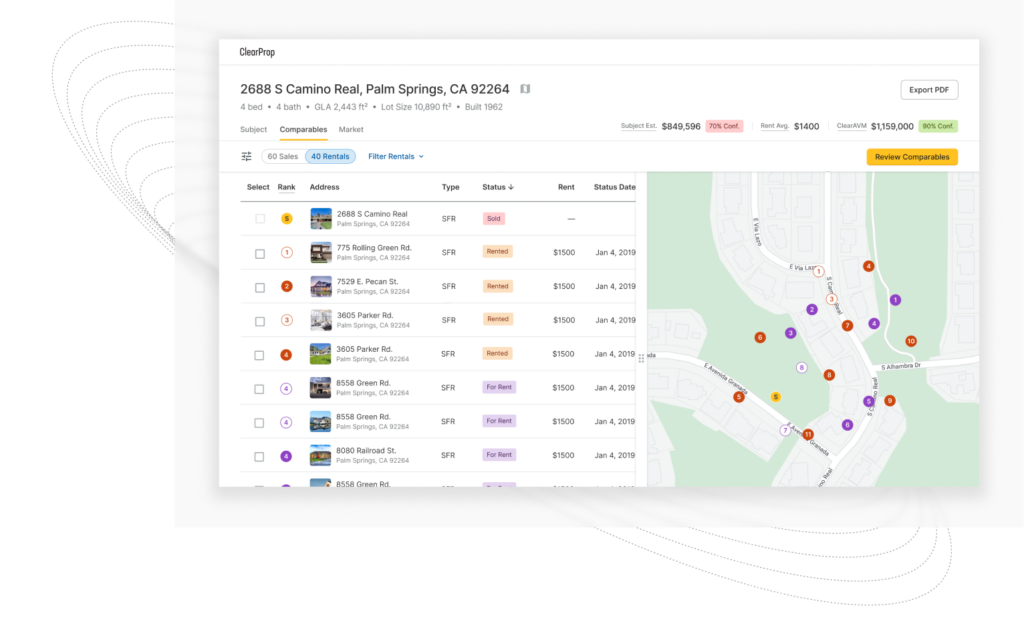Select orange map pin number 11
1024x622 pixels.
click(808, 434)
